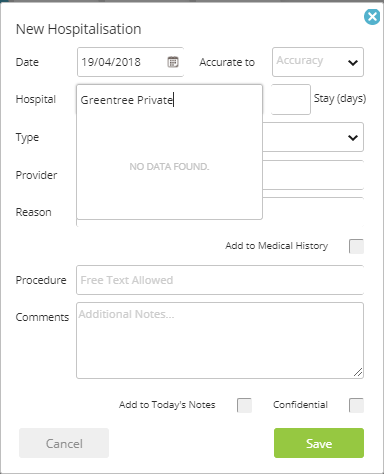The width and height of the screenshot is (384, 474).
Task: Click the Save button
Action: [x=319, y=443]
